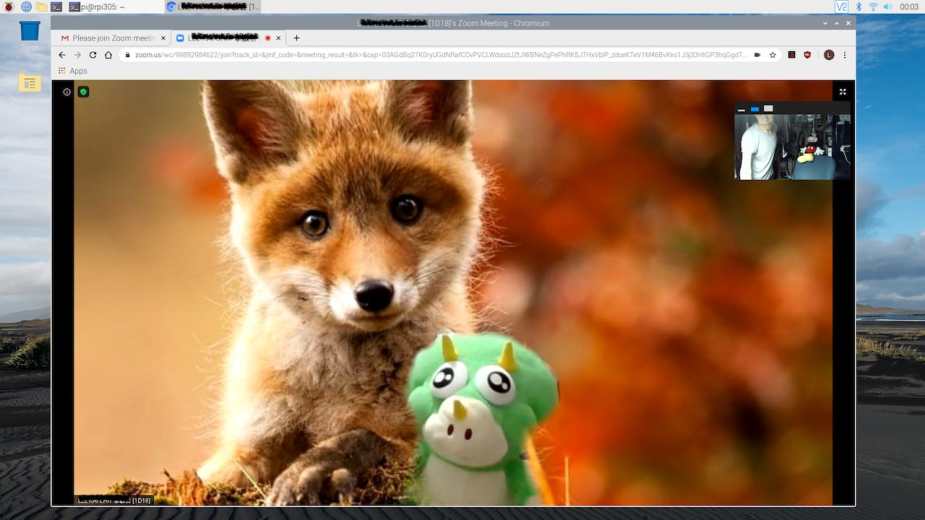Viewport: 925px width, 520px height.
Task: Hide the self-view thumbnail video
Action: [741, 108]
